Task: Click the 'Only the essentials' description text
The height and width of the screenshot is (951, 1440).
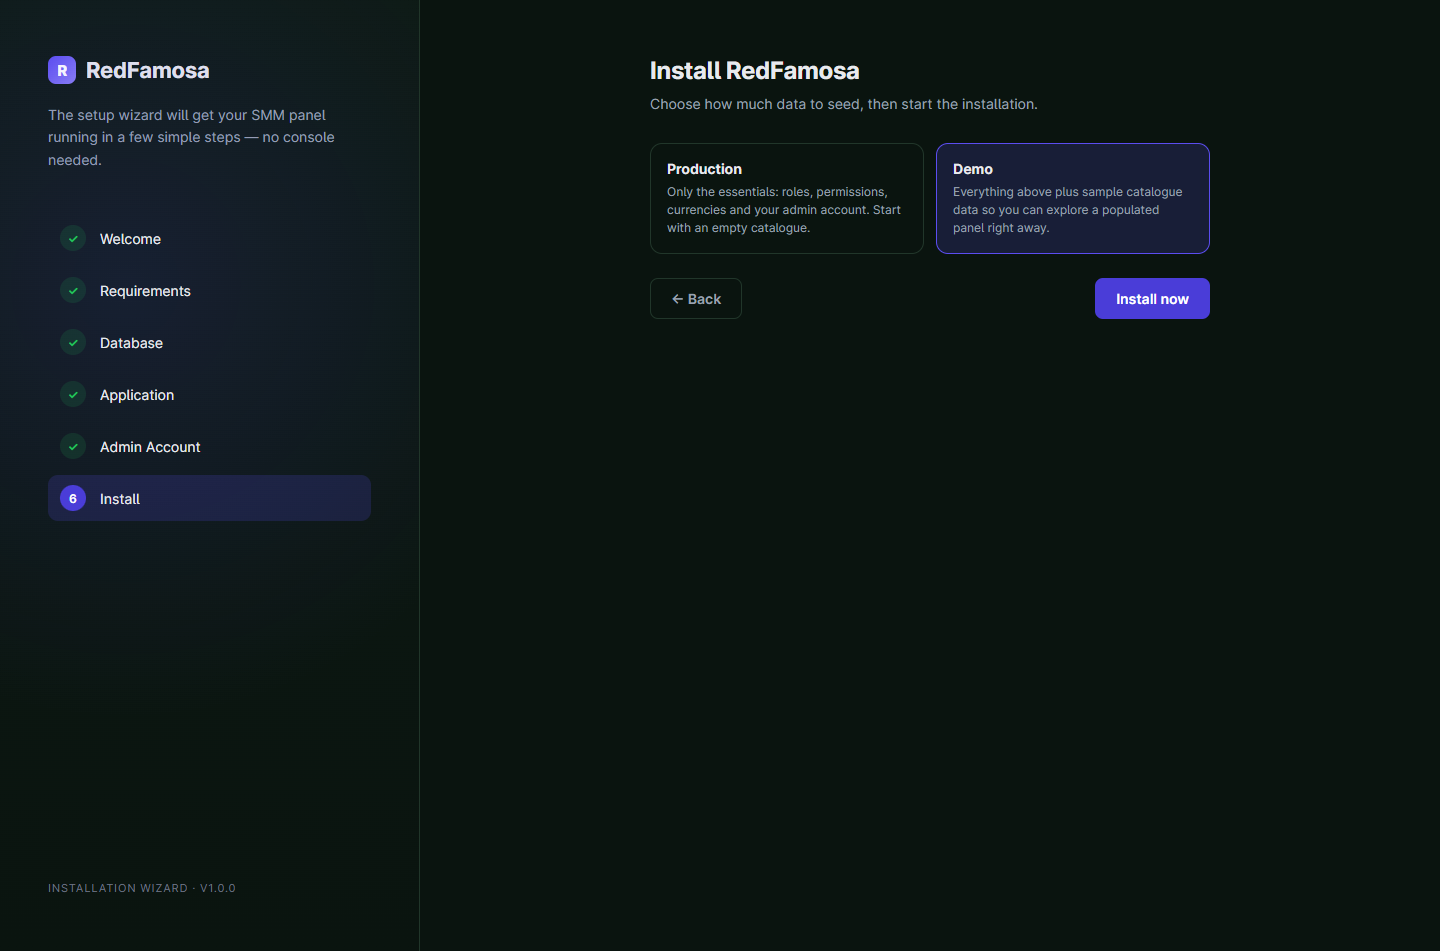Action: (x=784, y=210)
